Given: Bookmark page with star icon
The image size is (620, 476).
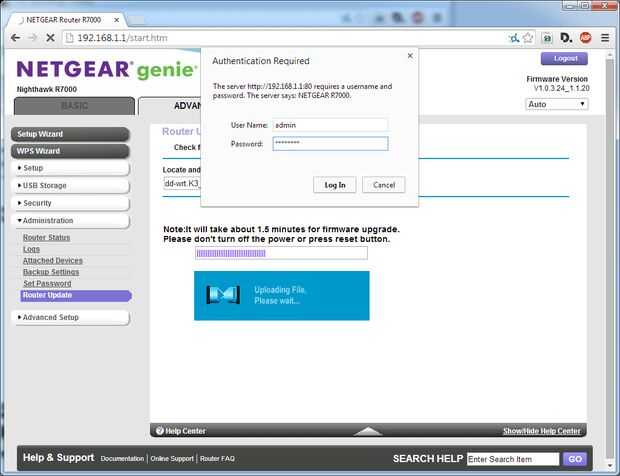Looking at the screenshot, I should (527, 38).
